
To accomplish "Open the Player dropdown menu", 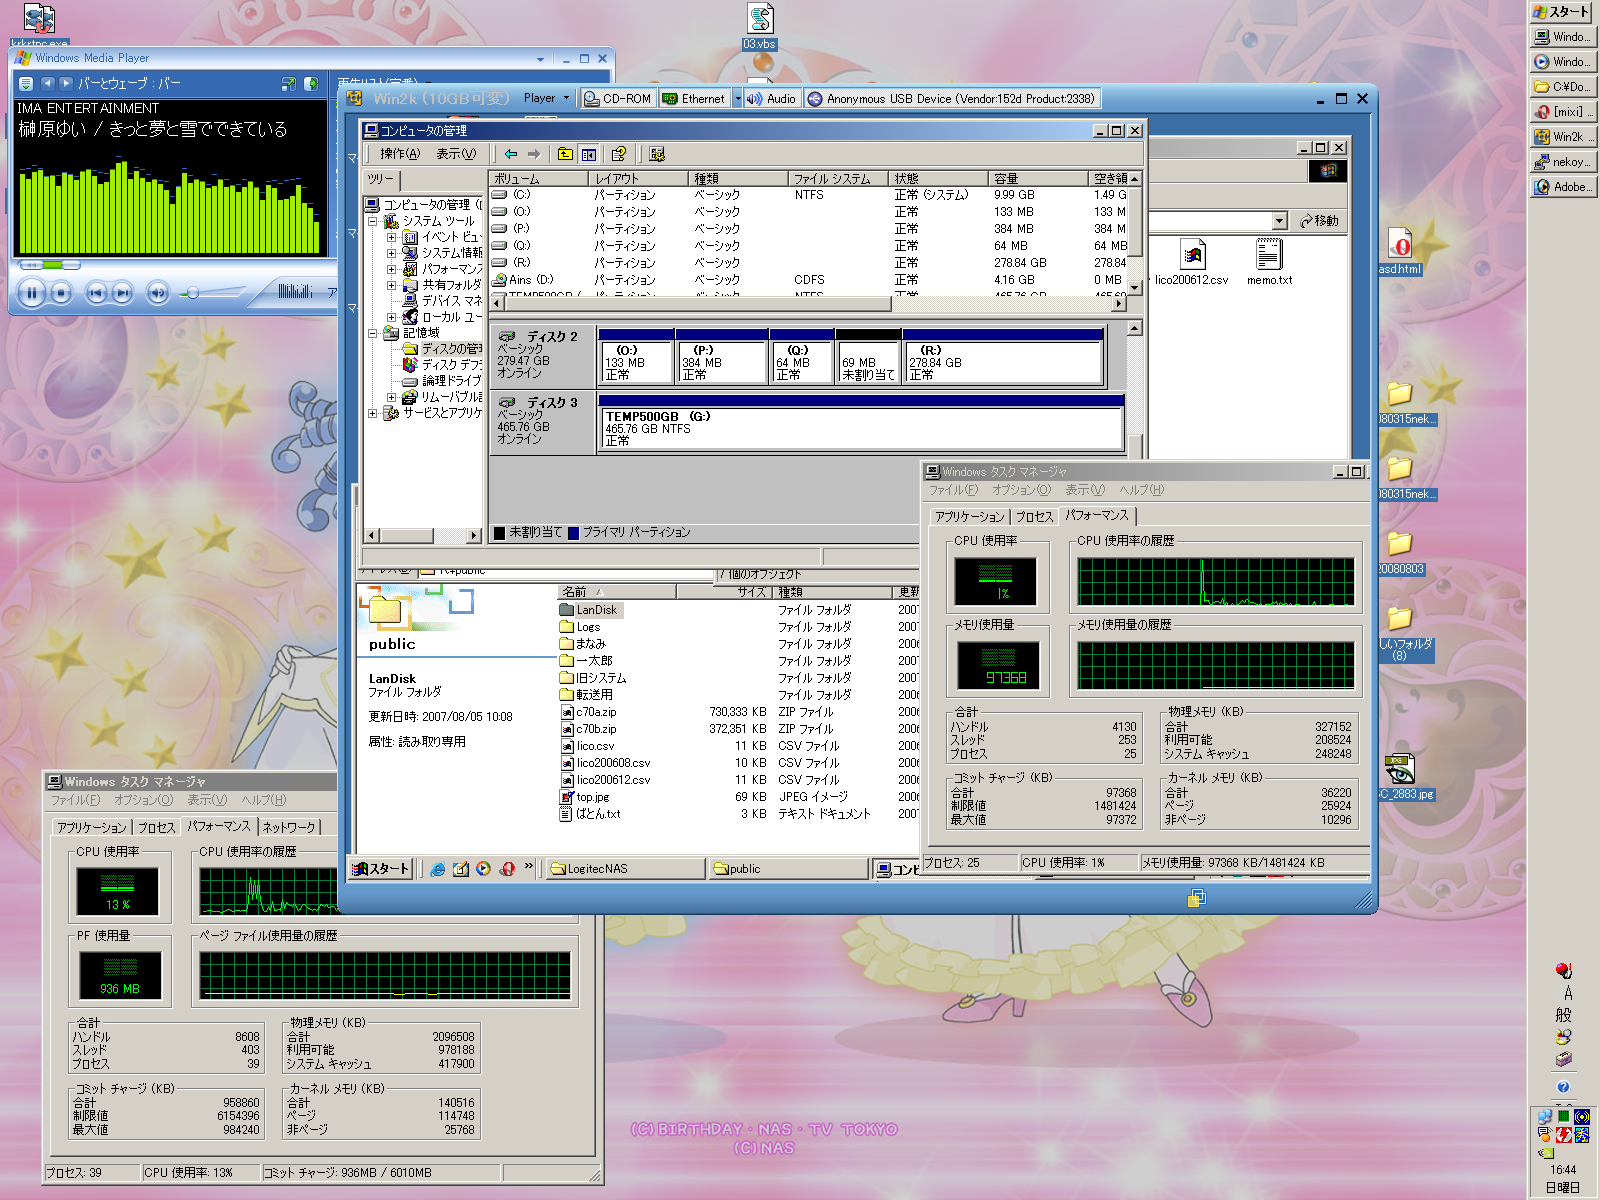I will [x=546, y=98].
